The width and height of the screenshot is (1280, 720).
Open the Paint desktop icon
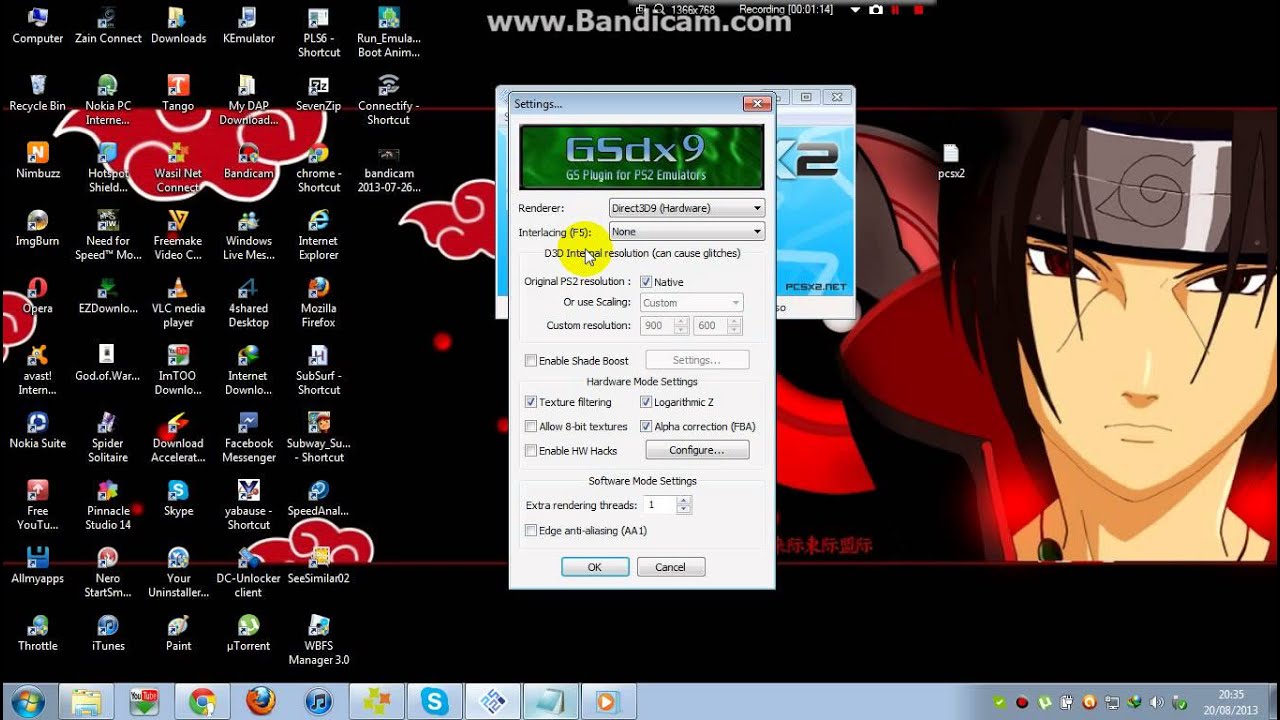[x=178, y=632]
